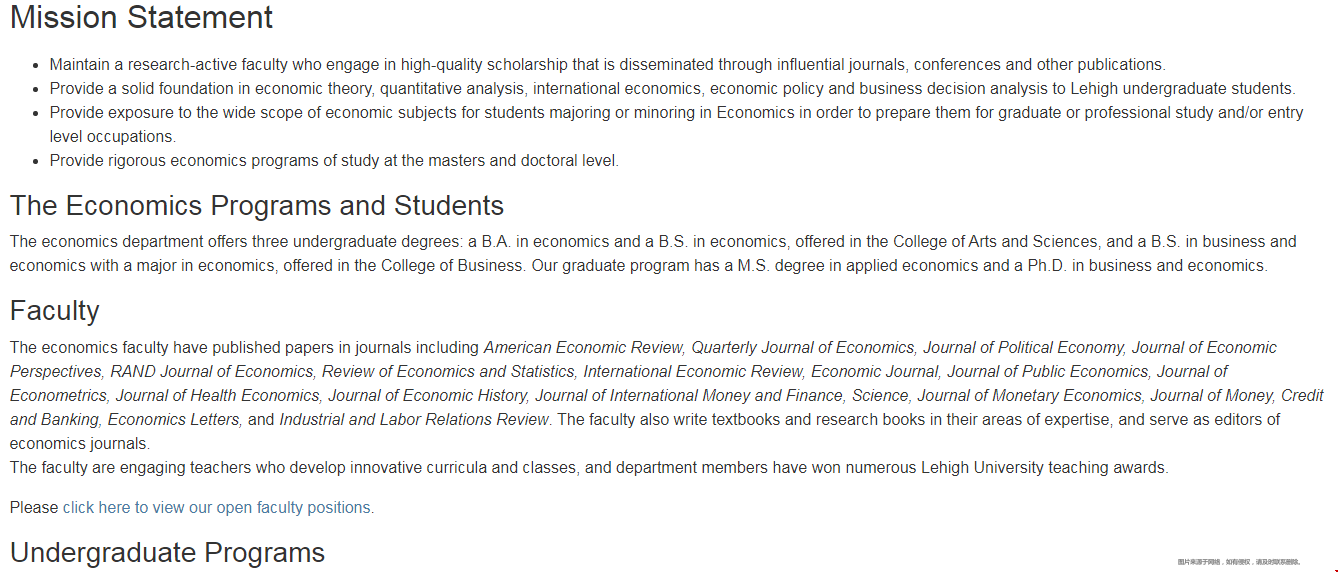Click Industrial and Labor Relations Review text
The height and width of the screenshot is (572, 1338).
coord(414,419)
